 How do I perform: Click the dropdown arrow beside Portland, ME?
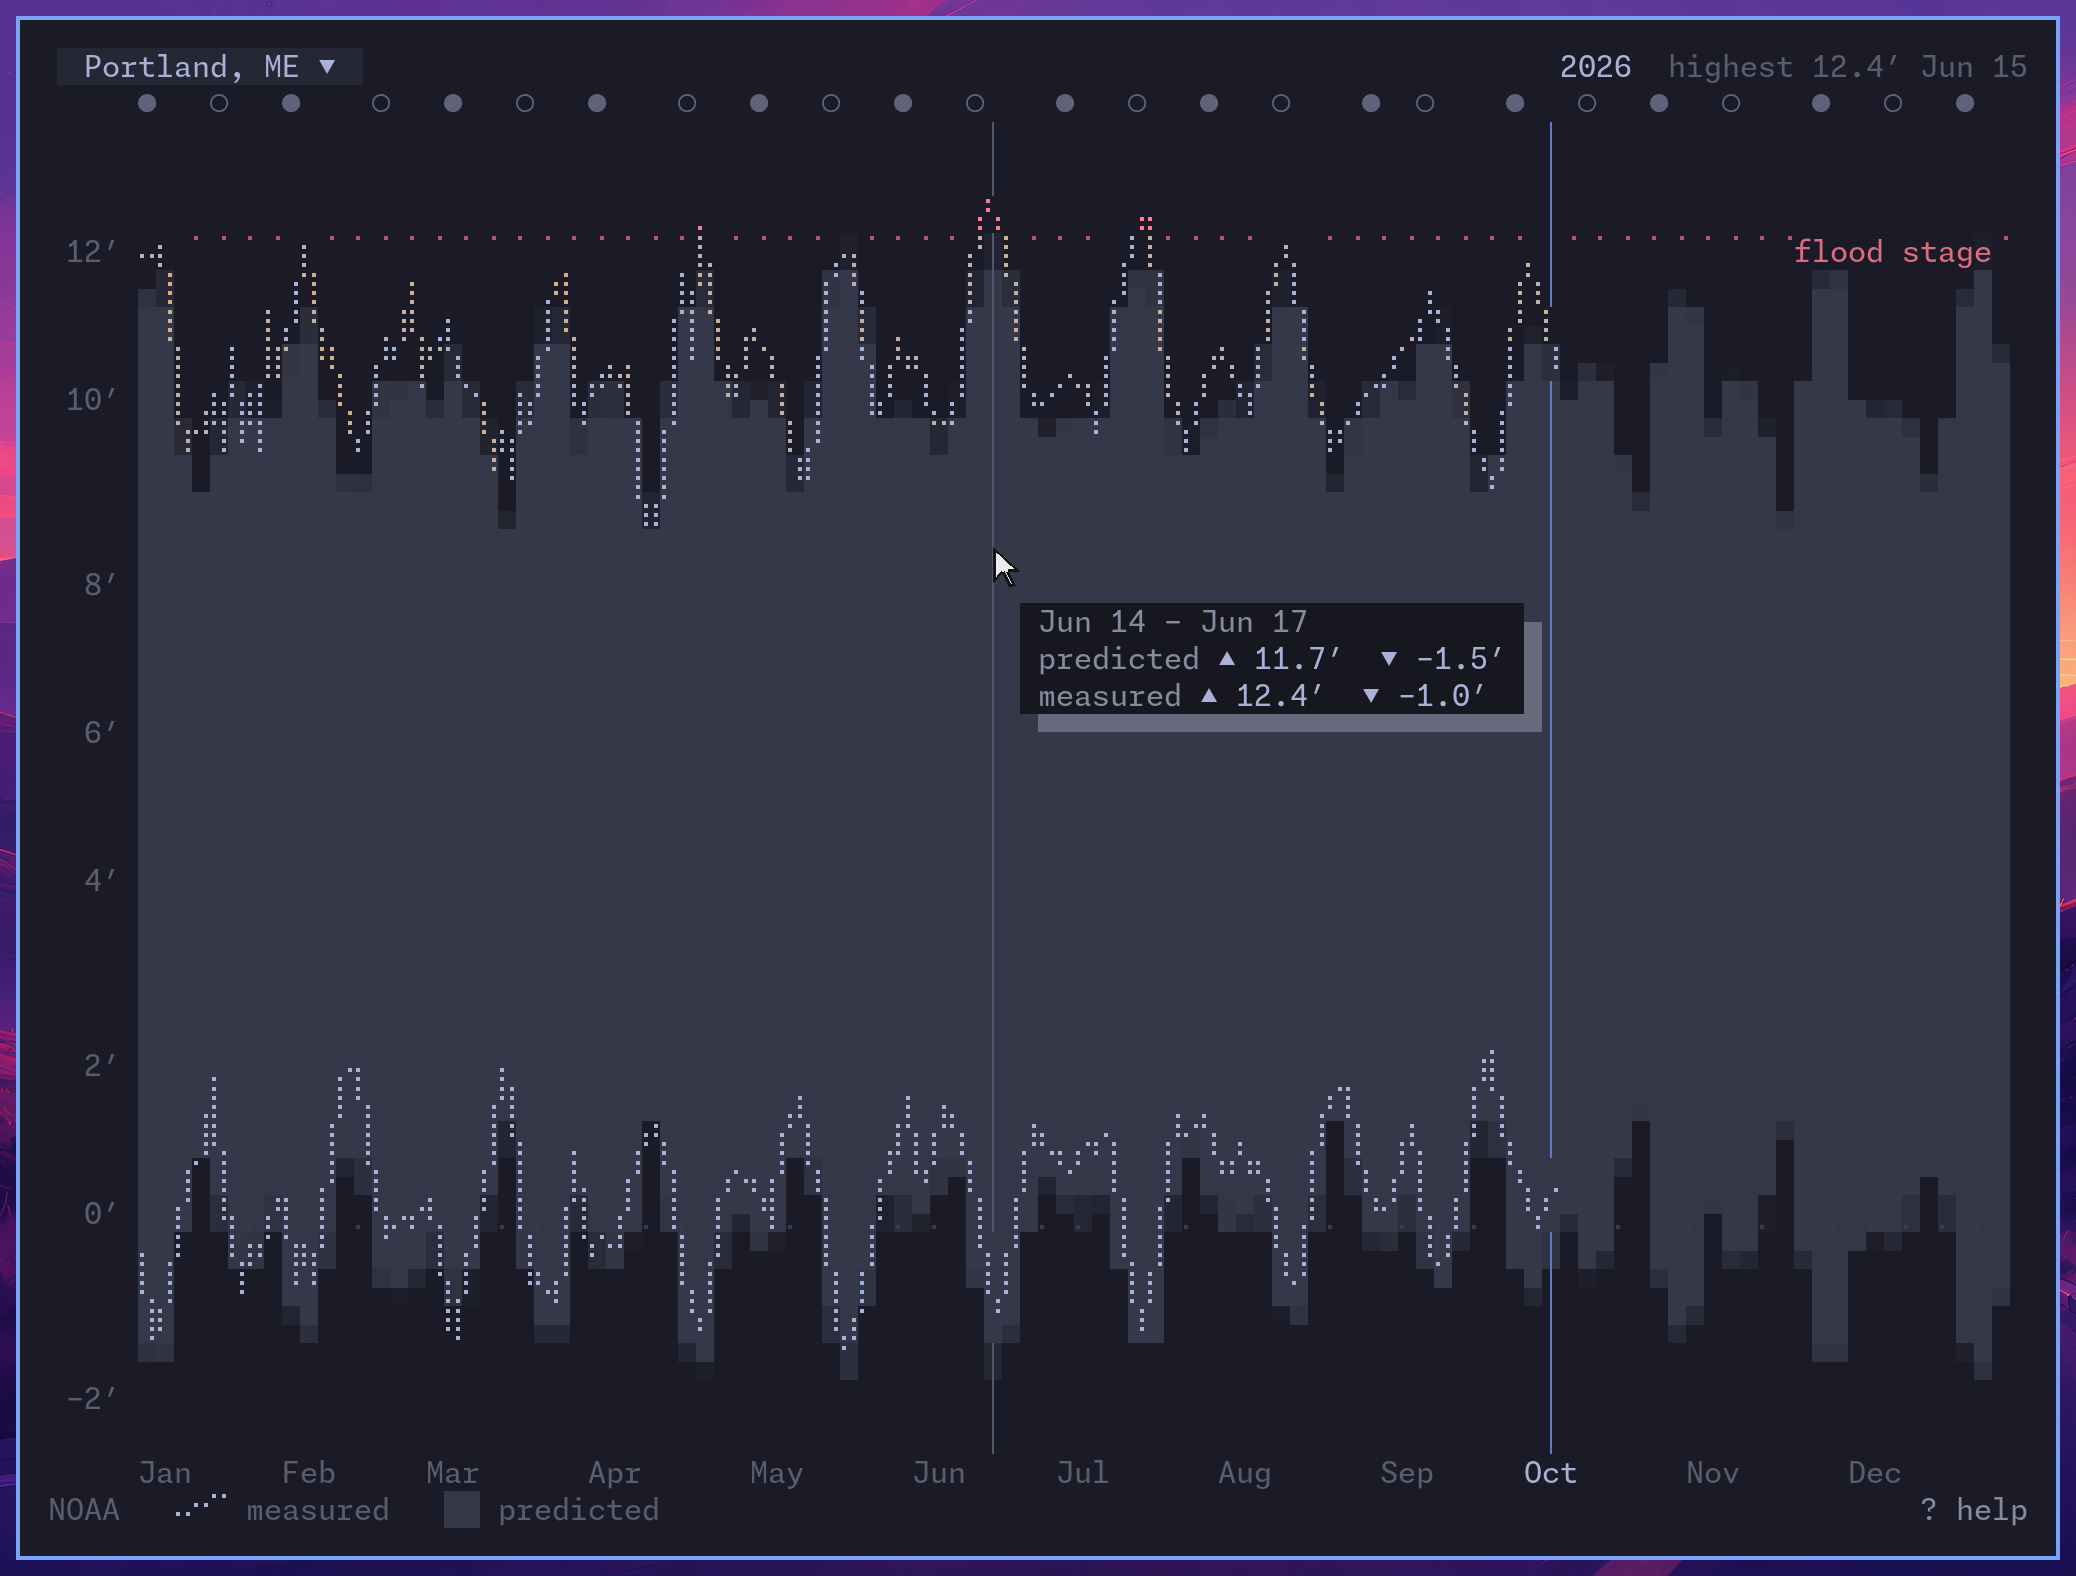pos(327,67)
